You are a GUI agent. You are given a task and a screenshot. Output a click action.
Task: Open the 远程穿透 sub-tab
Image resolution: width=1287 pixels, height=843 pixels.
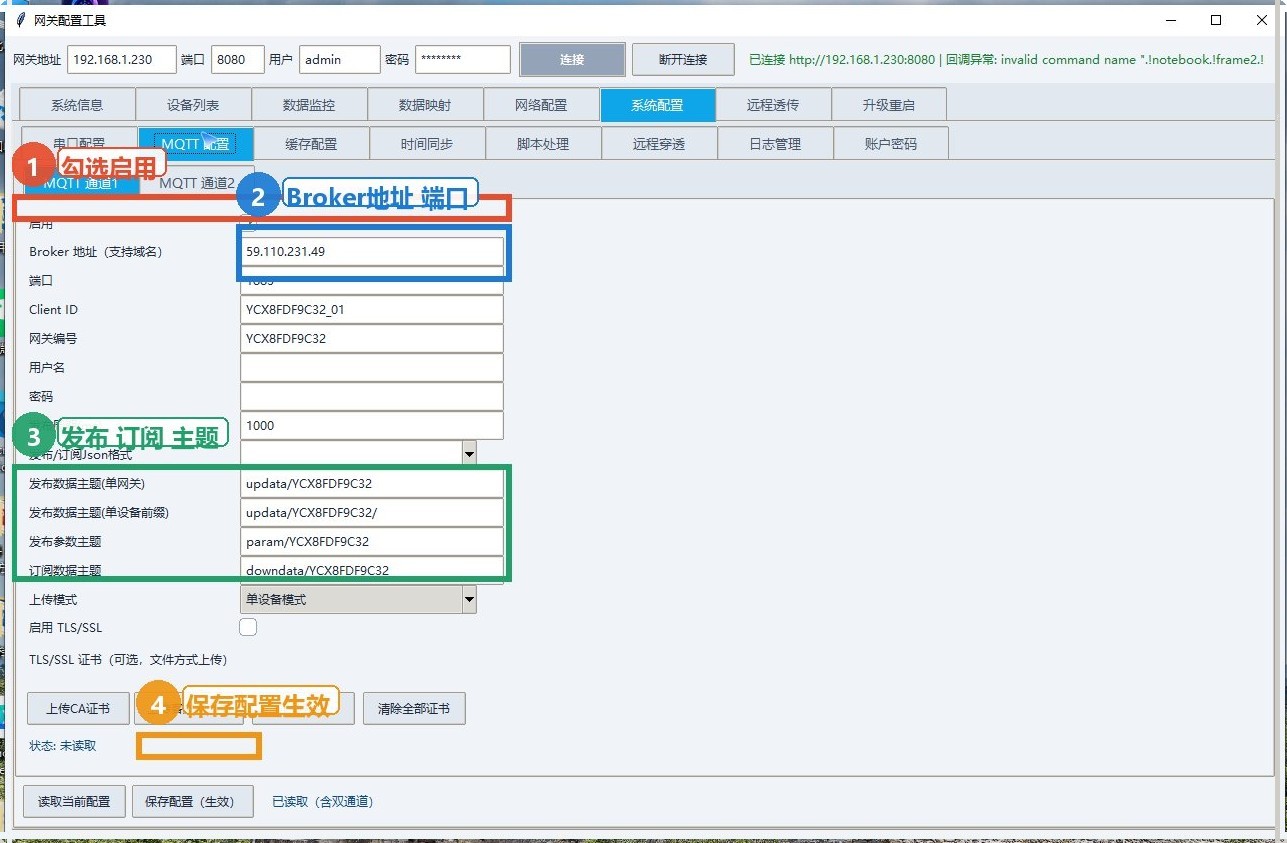click(x=659, y=143)
